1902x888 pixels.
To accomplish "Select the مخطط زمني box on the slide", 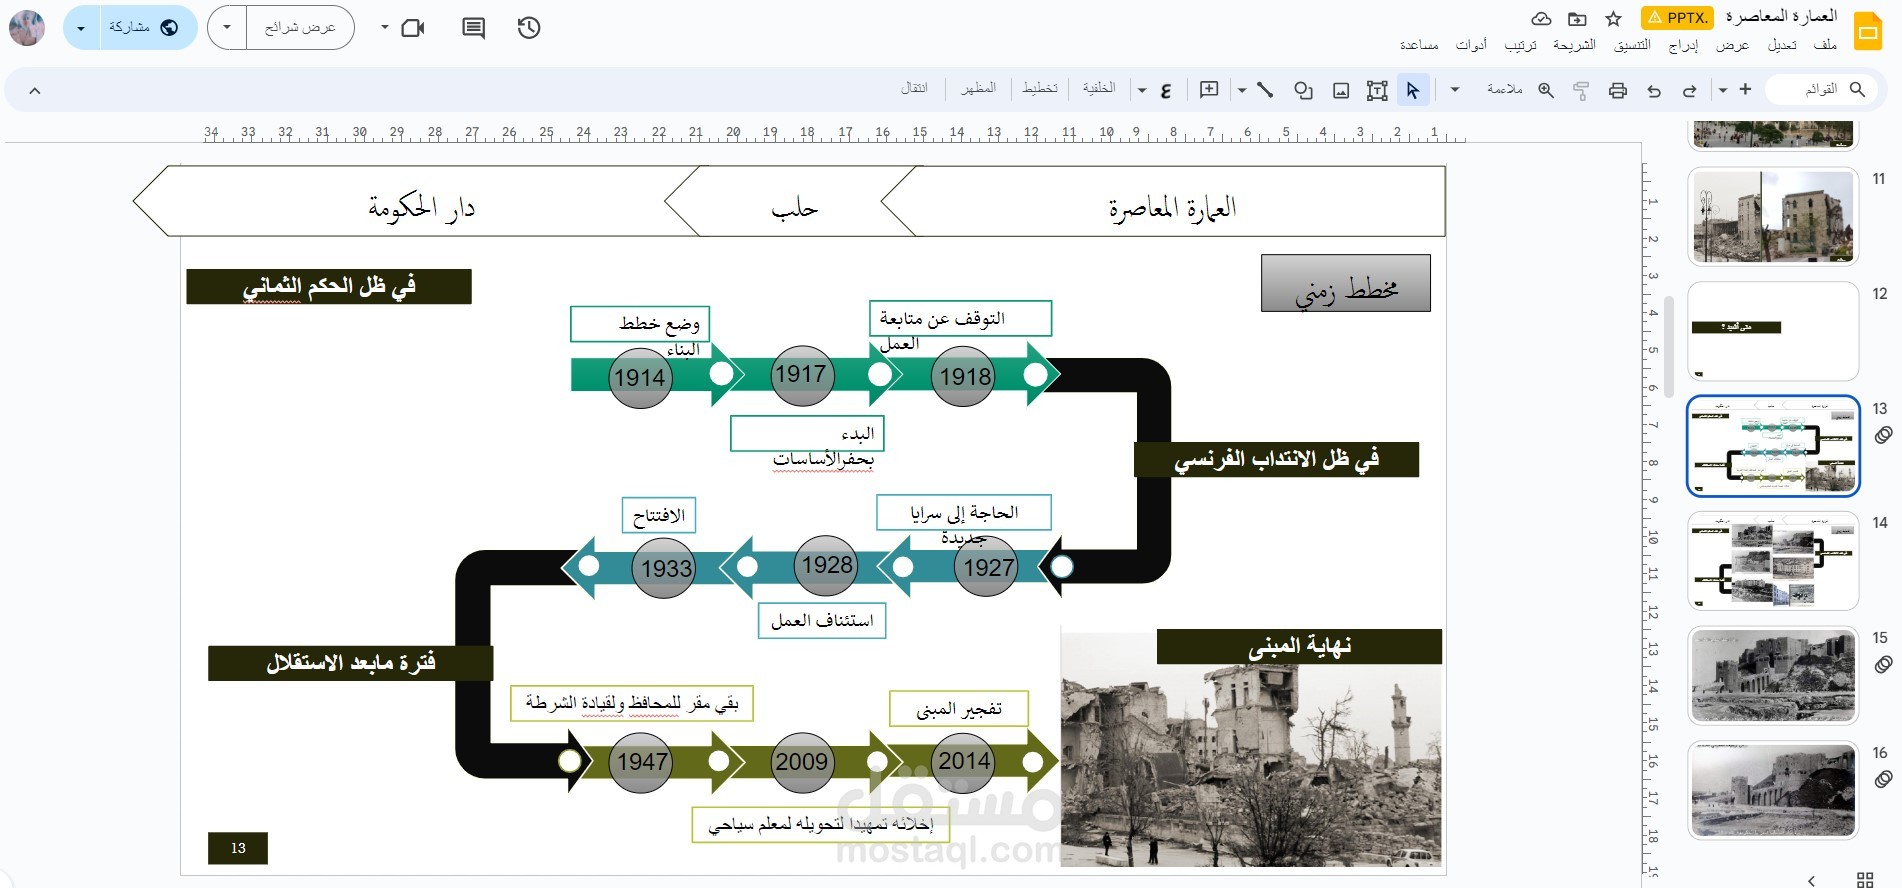I will tap(1346, 283).
